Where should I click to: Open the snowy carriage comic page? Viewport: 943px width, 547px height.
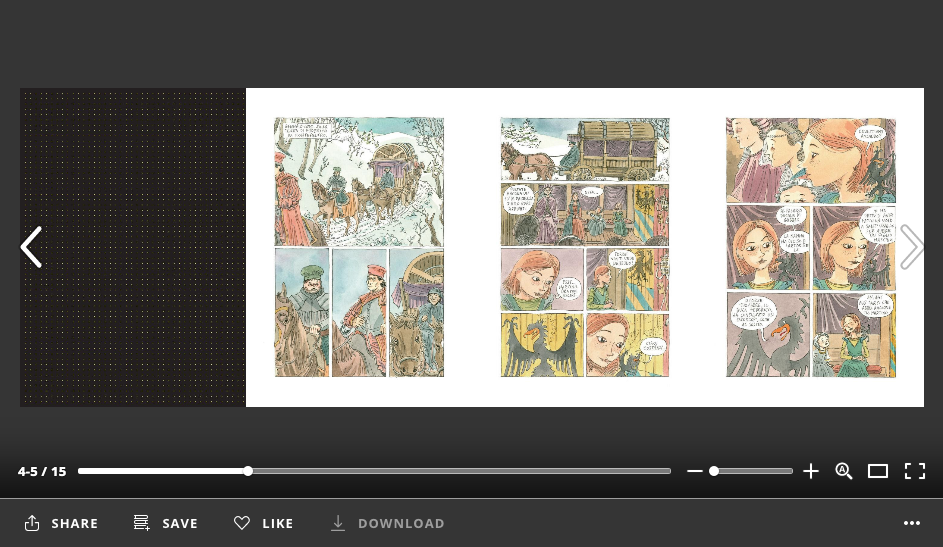pyautogui.click(x=359, y=247)
